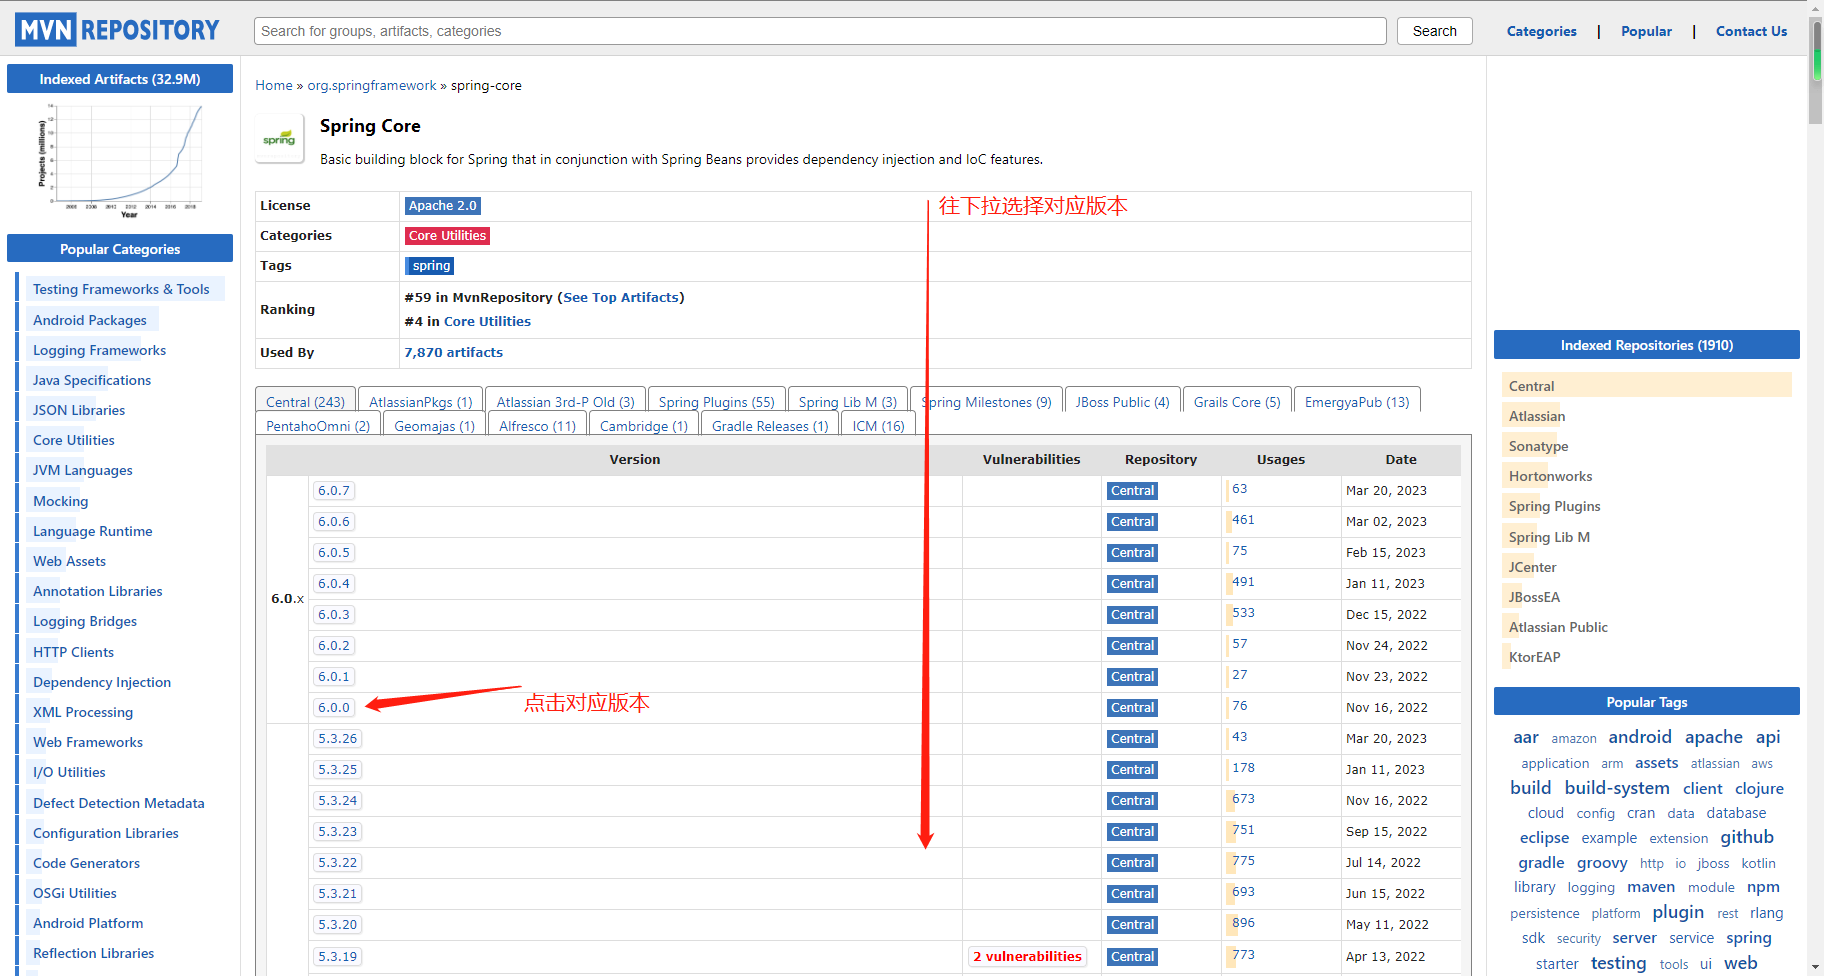
Task: Open the Hortonworks repository
Action: click(1550, 476)
